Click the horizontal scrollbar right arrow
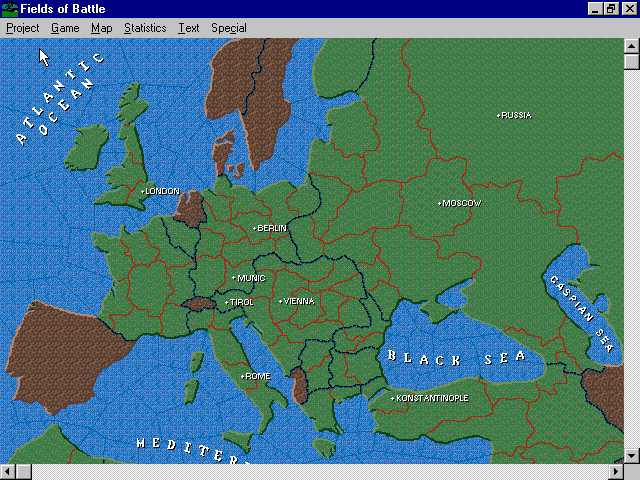 616,472
